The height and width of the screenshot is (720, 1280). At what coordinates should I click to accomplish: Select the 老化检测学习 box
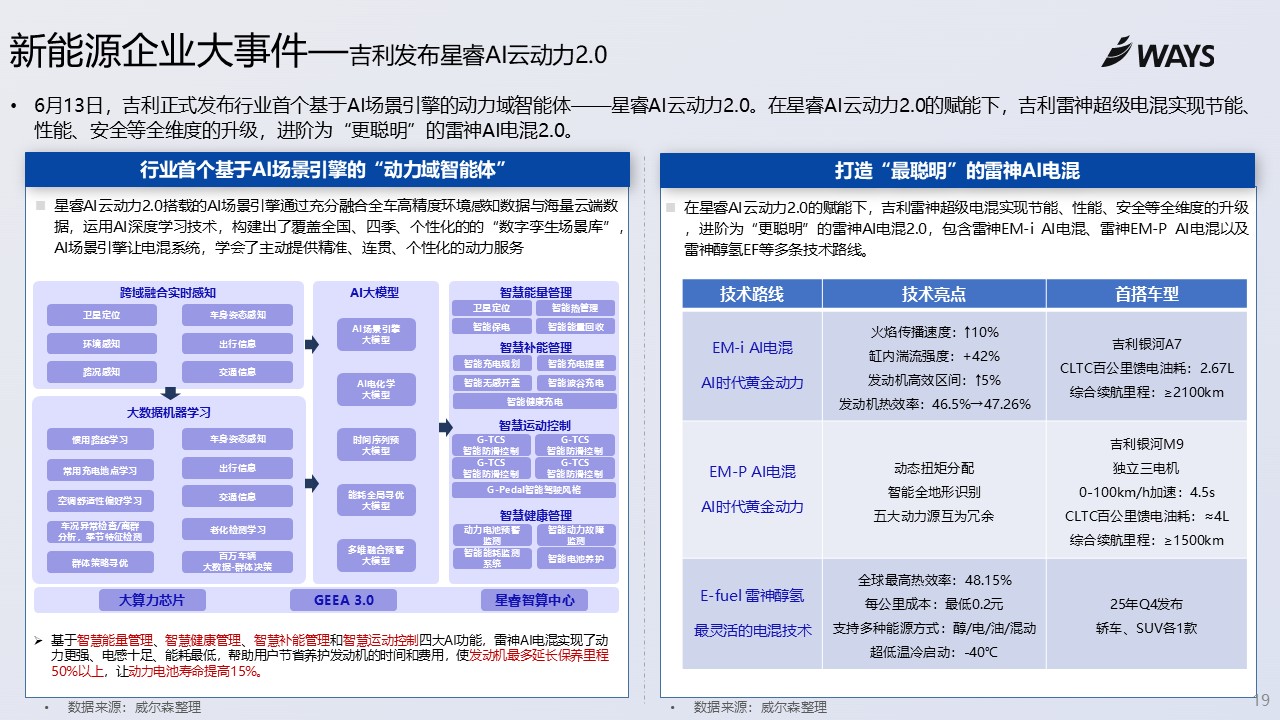pyautogui.click(x=237, y=530)
